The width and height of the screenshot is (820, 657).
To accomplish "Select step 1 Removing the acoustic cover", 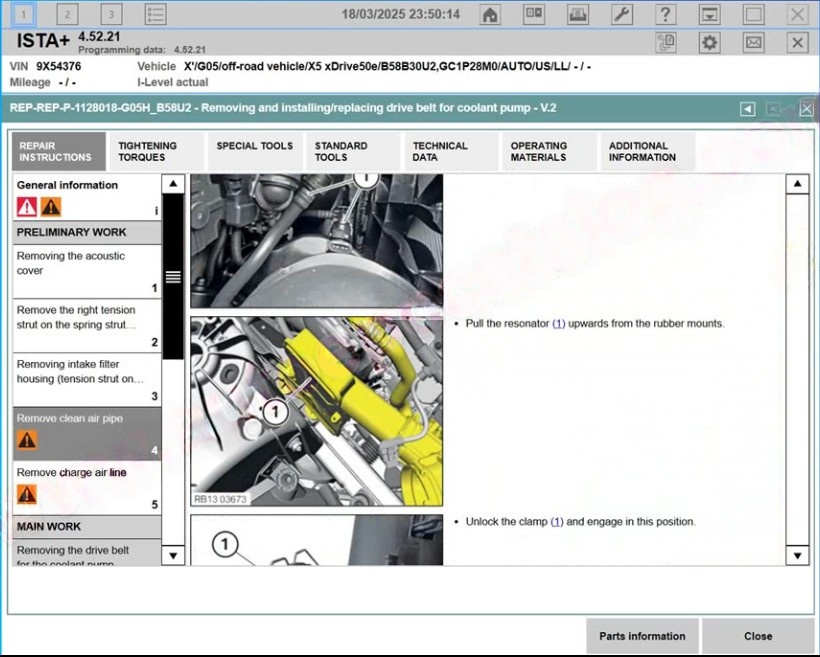I will click(x=87, y=271).
